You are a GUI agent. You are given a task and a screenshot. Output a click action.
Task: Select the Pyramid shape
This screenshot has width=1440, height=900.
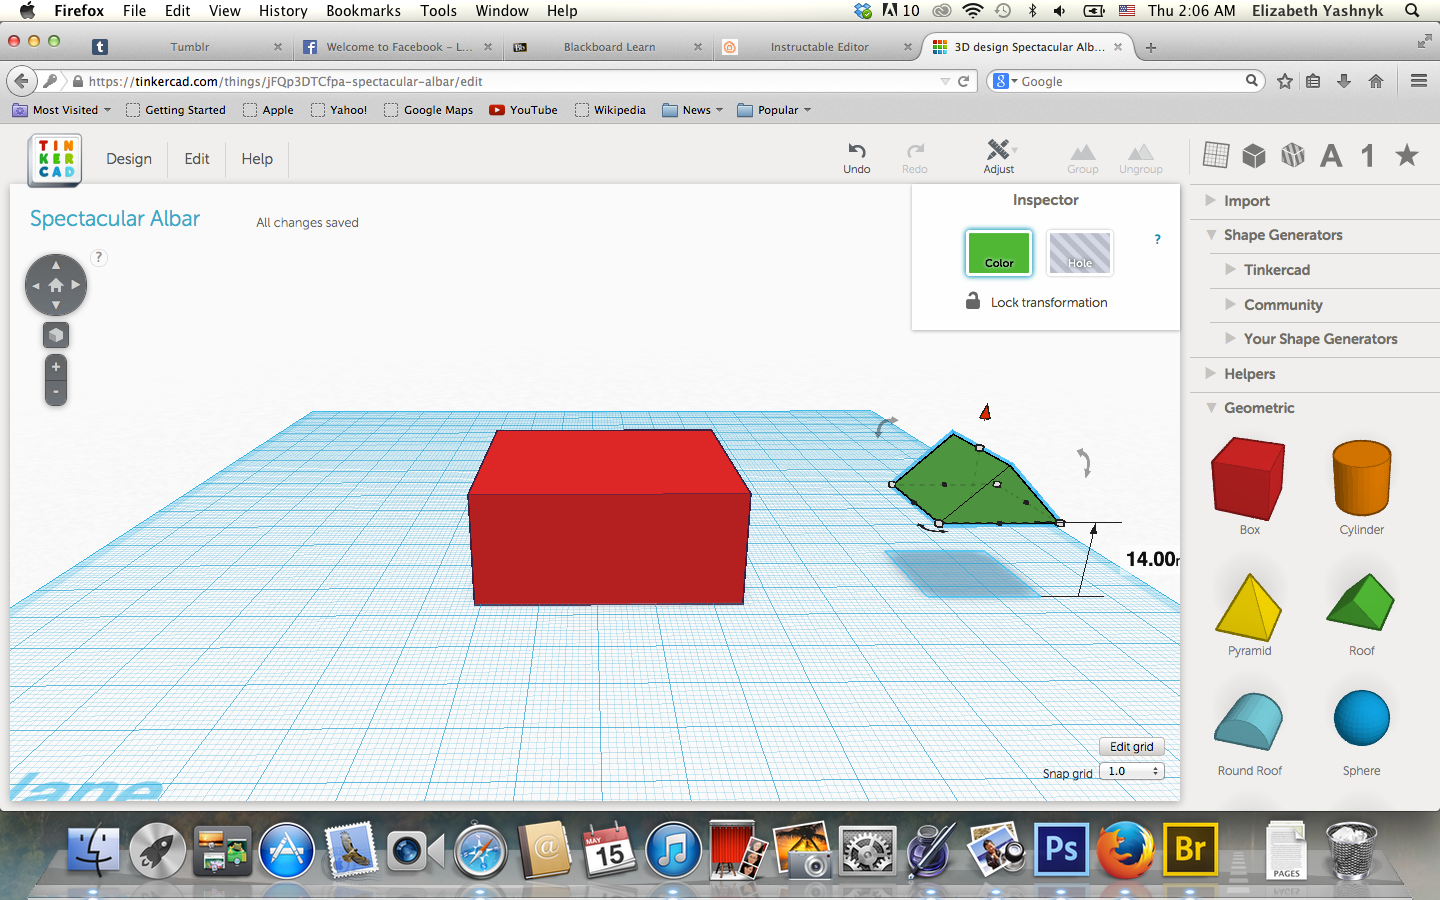1248,605
